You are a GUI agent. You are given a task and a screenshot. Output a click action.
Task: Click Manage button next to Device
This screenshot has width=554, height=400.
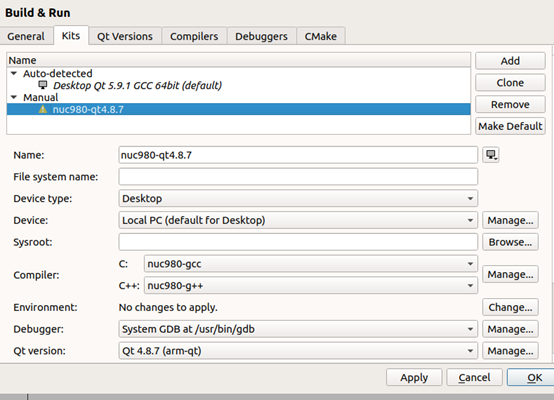coord(510,220)
